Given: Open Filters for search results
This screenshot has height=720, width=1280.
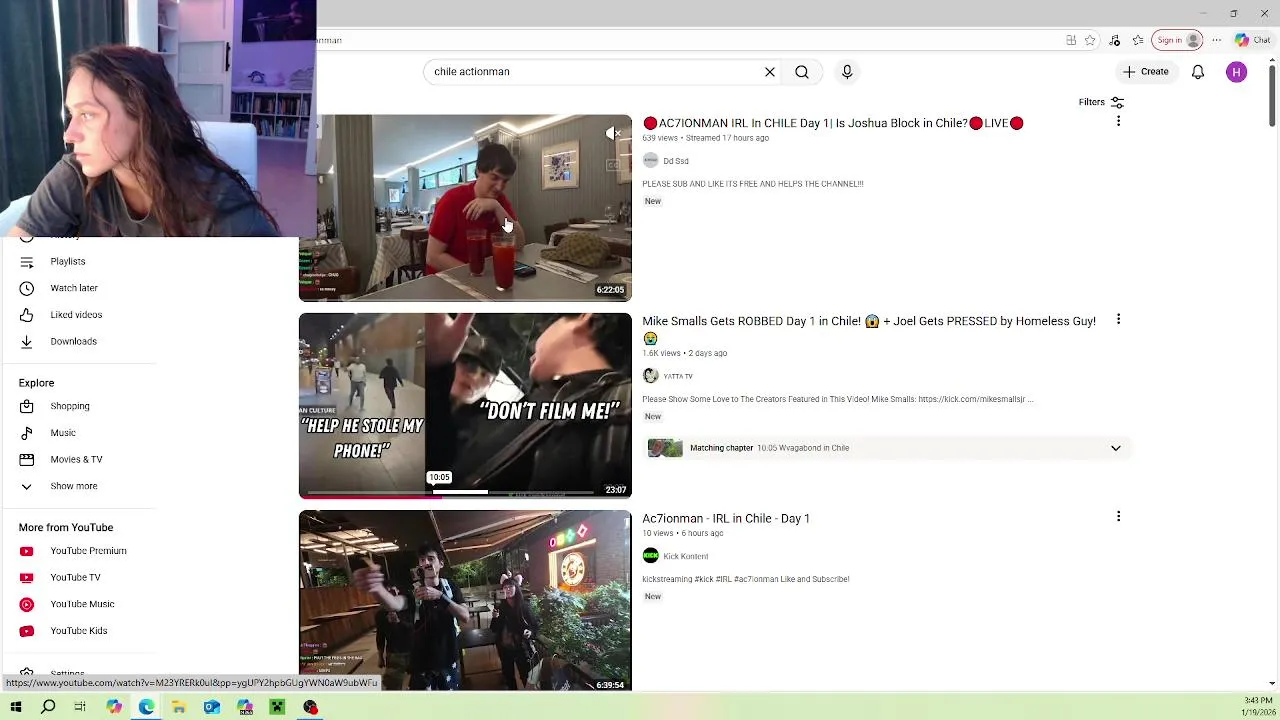Looking at the screenshot, I should [1101, 102].
